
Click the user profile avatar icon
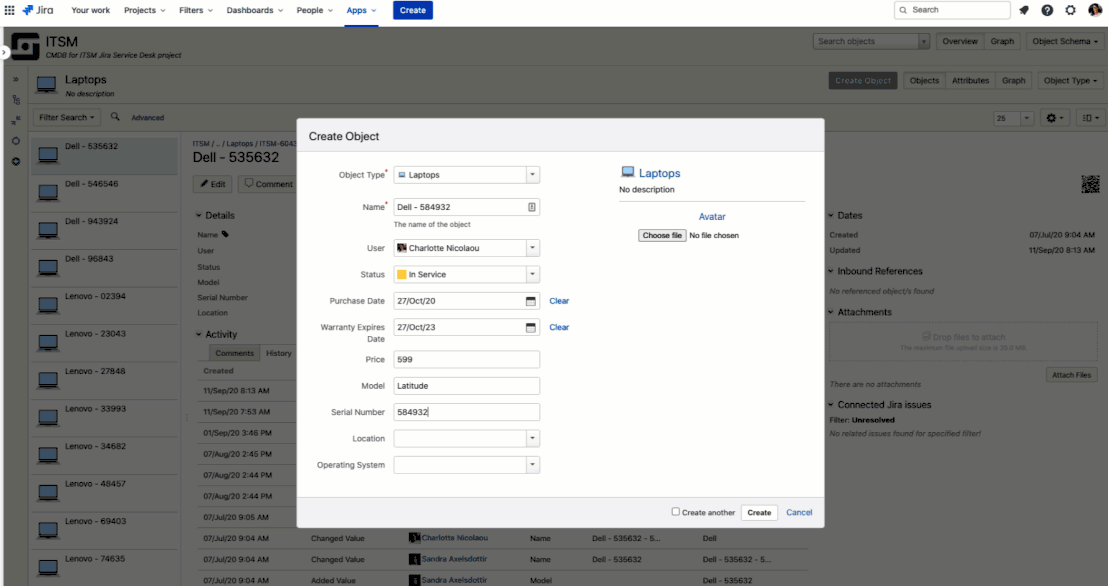pyautogui.click(x=1095, y=10)
